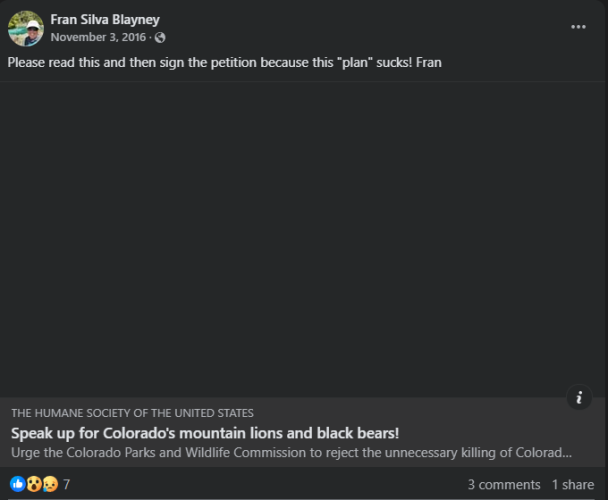Show who made the 1 share
Screen dimensions: 608x500
tap(573, 484)
